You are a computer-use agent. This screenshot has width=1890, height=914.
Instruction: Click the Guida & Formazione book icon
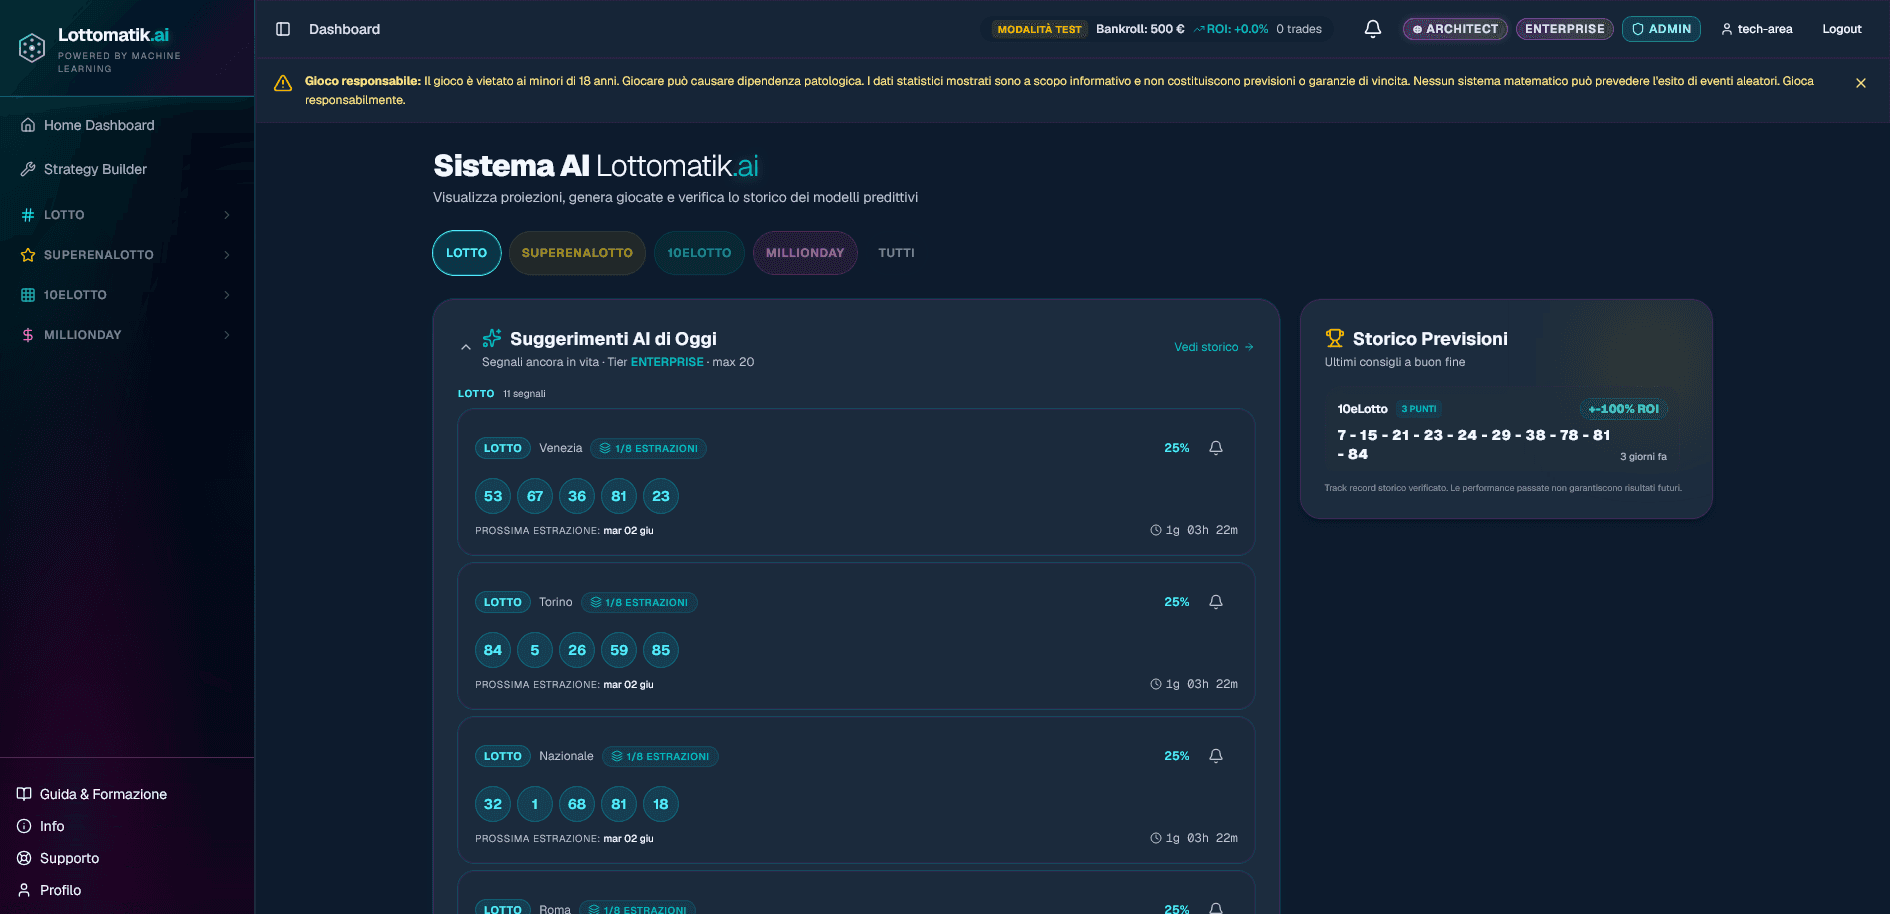pyautogui.click(x=24, y=794)
